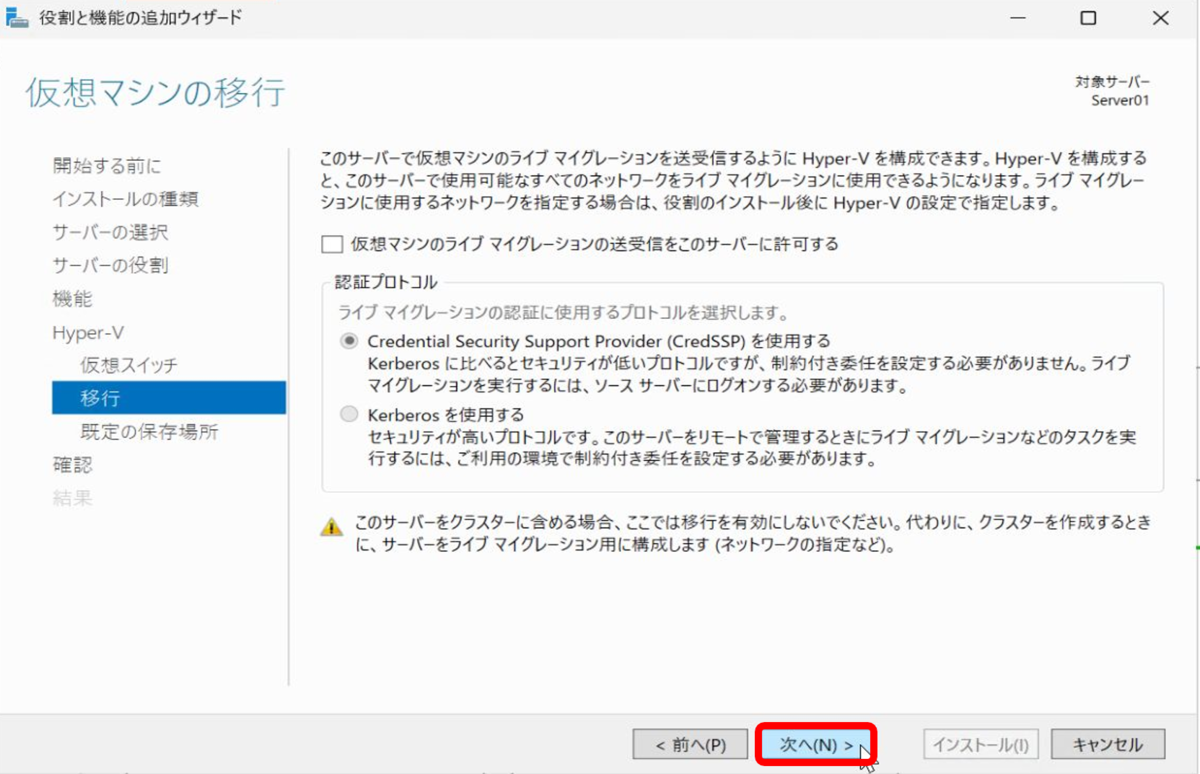
Task: Open the サーバーの選択 step
Action: click(110, 232)
